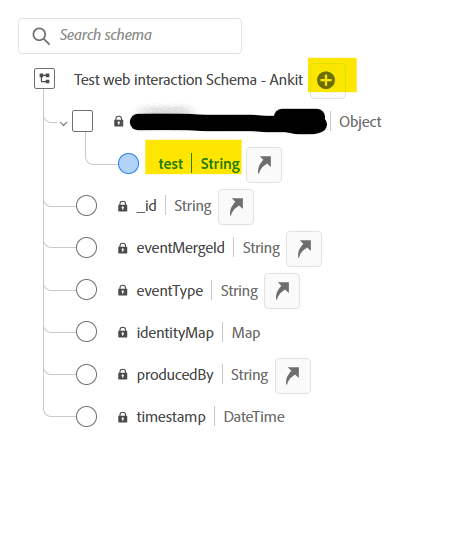Click the magnifier icon in search box
This screenshot has height=550, width=454.
(41, 36)
